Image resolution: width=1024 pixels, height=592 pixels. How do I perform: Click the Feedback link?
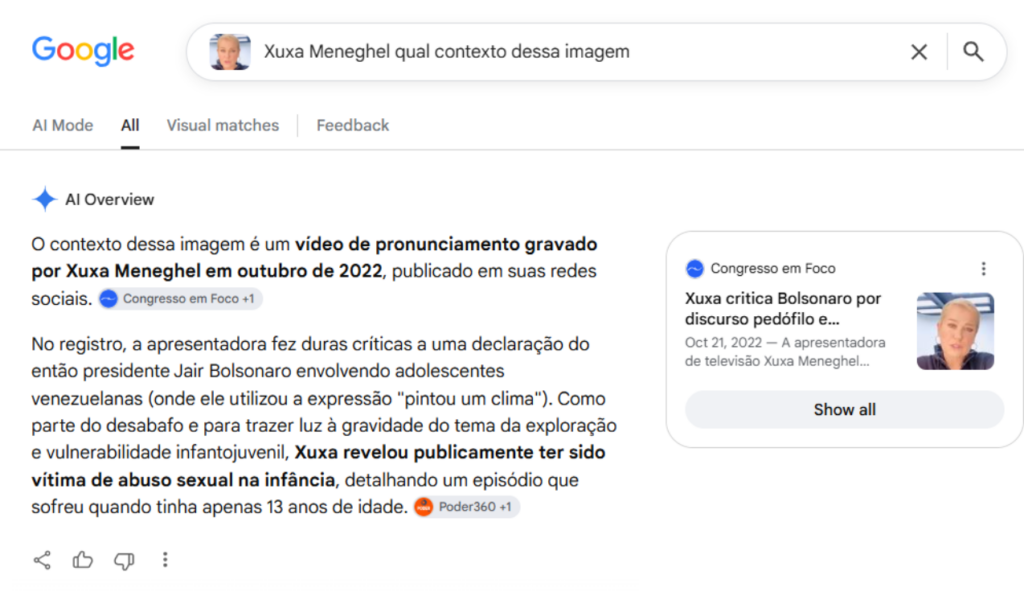coord(353,125)
